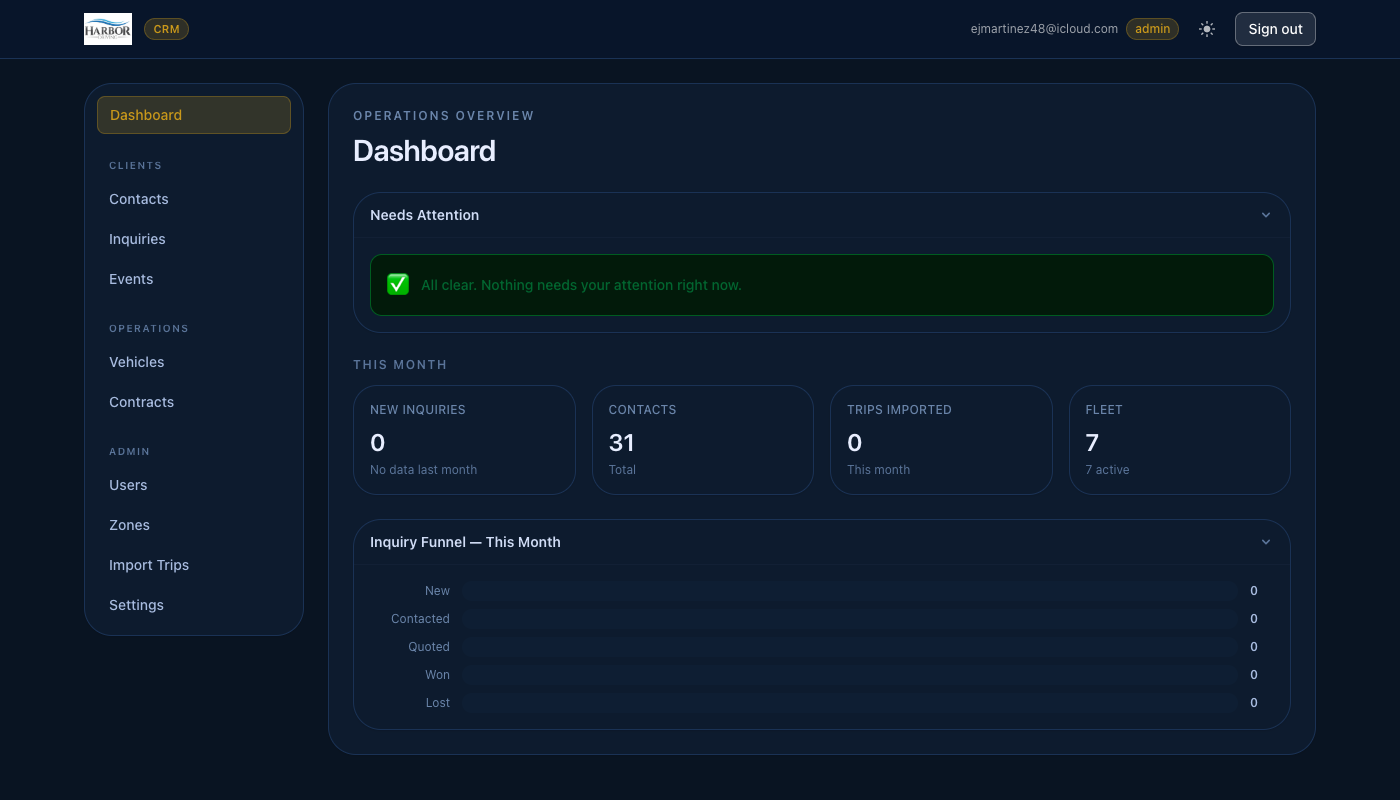Click the Won funnel progress bar

[849, 675]
